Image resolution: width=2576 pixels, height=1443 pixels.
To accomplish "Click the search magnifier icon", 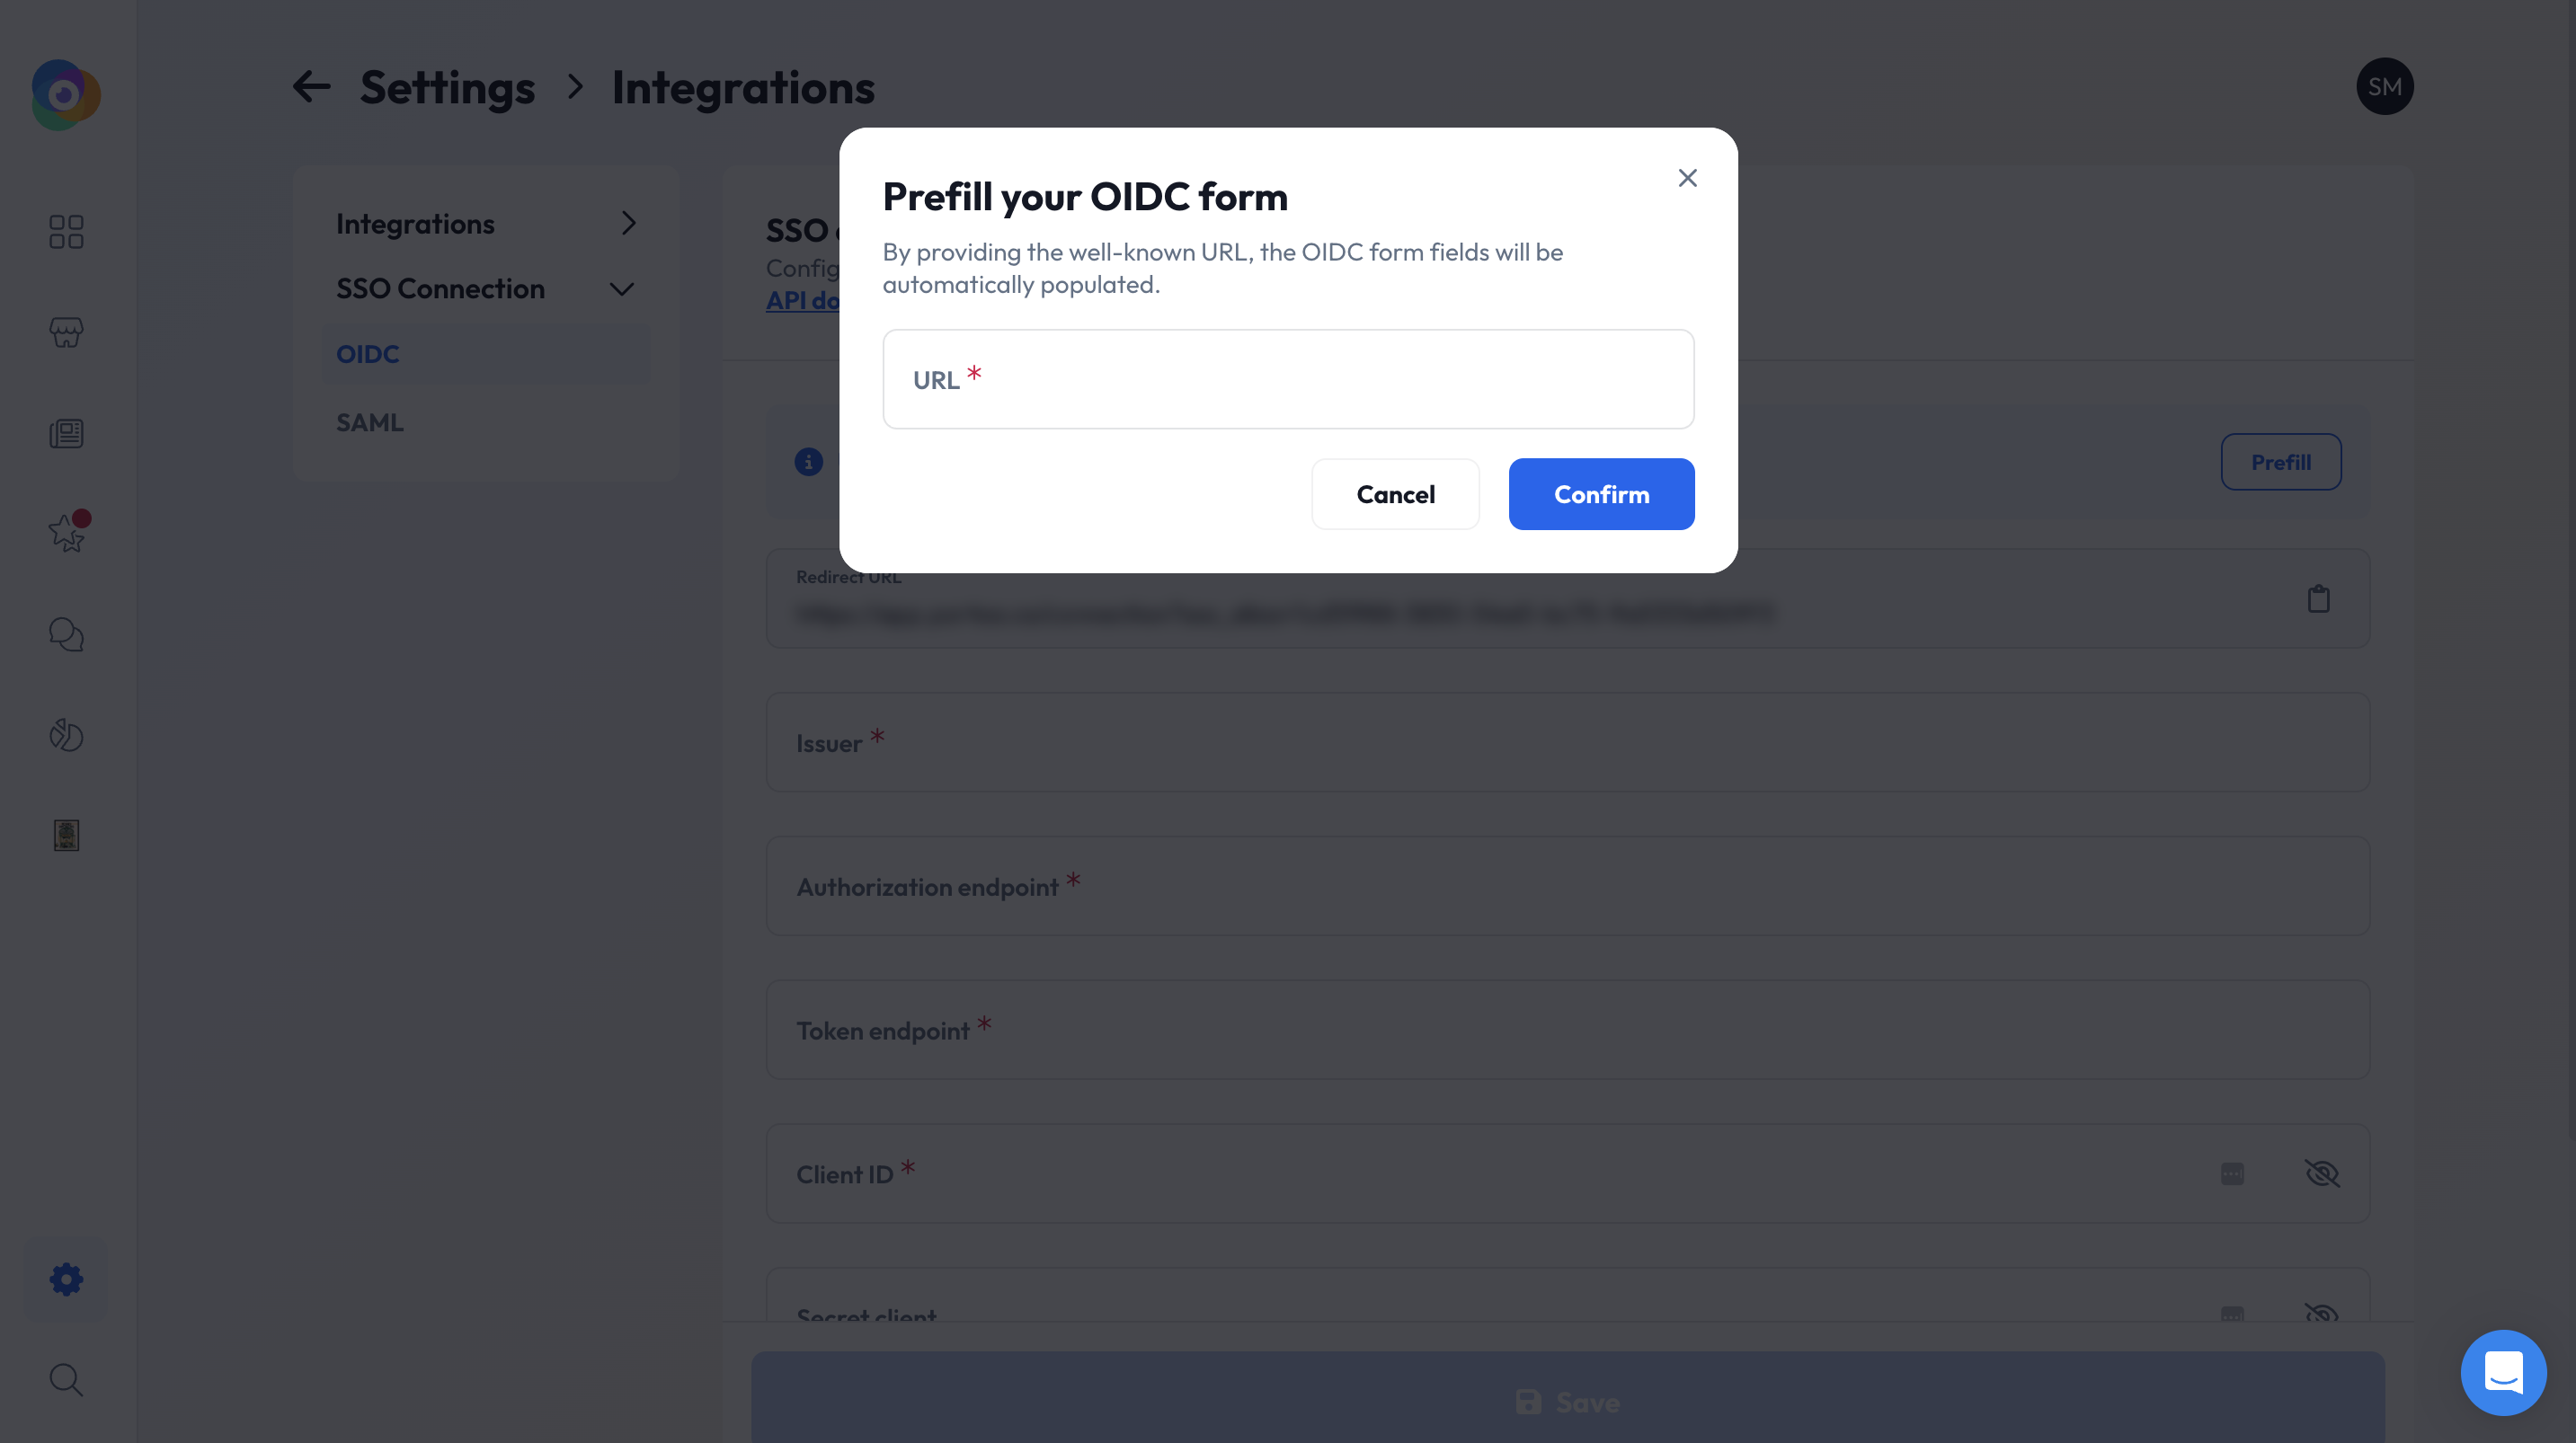I will tap(66, 1379).
